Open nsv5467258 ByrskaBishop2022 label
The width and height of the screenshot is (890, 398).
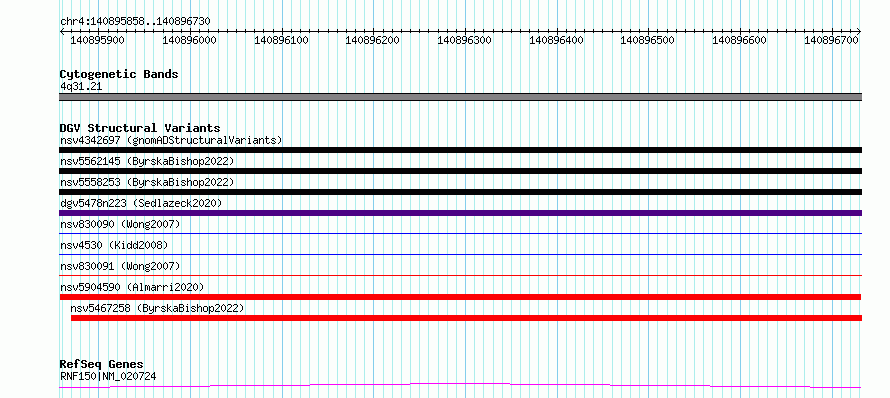157,308
